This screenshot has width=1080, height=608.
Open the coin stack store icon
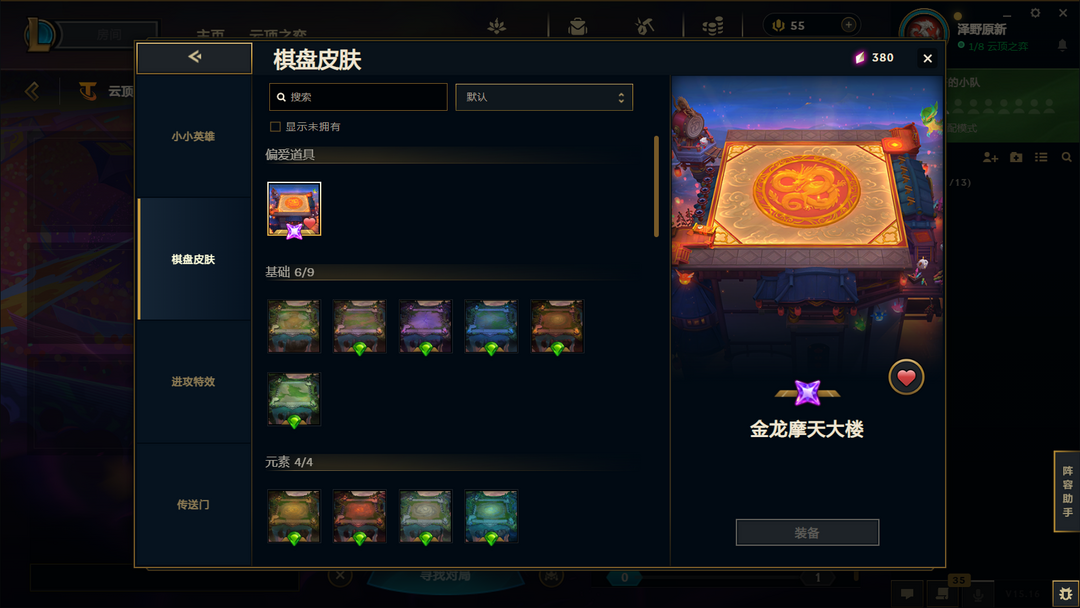tap(712, 26)
